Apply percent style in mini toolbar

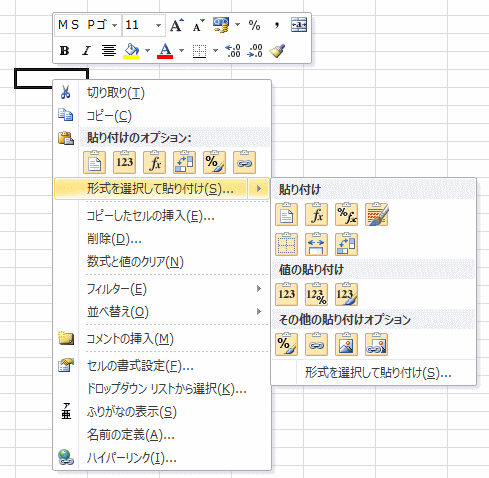click(254, 25)
